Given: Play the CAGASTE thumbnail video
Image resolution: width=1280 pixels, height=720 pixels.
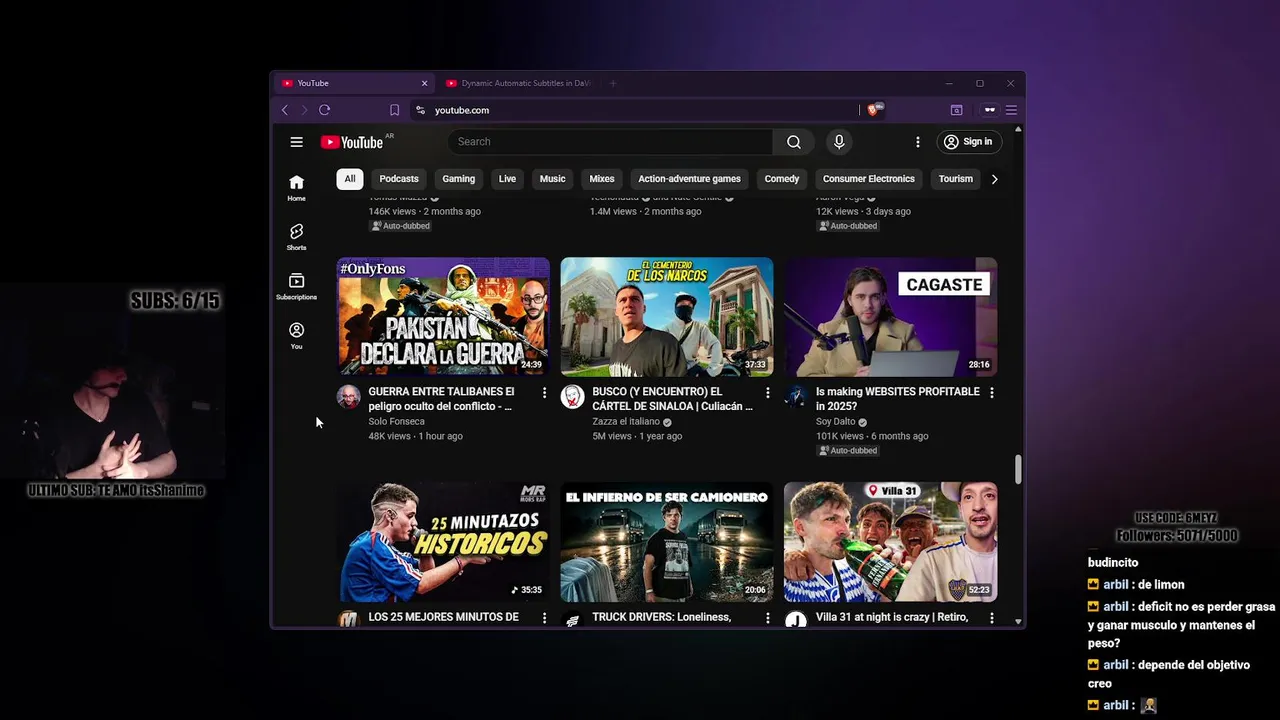Looking at the screenshot, I should tap(891, 317).
